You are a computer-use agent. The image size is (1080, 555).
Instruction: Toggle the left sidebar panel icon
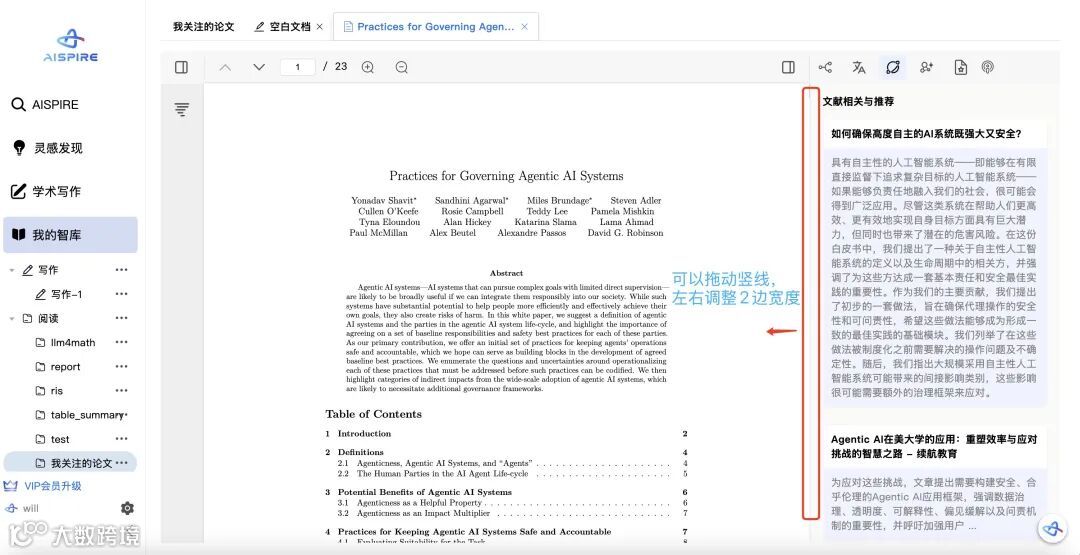point(181,67)
